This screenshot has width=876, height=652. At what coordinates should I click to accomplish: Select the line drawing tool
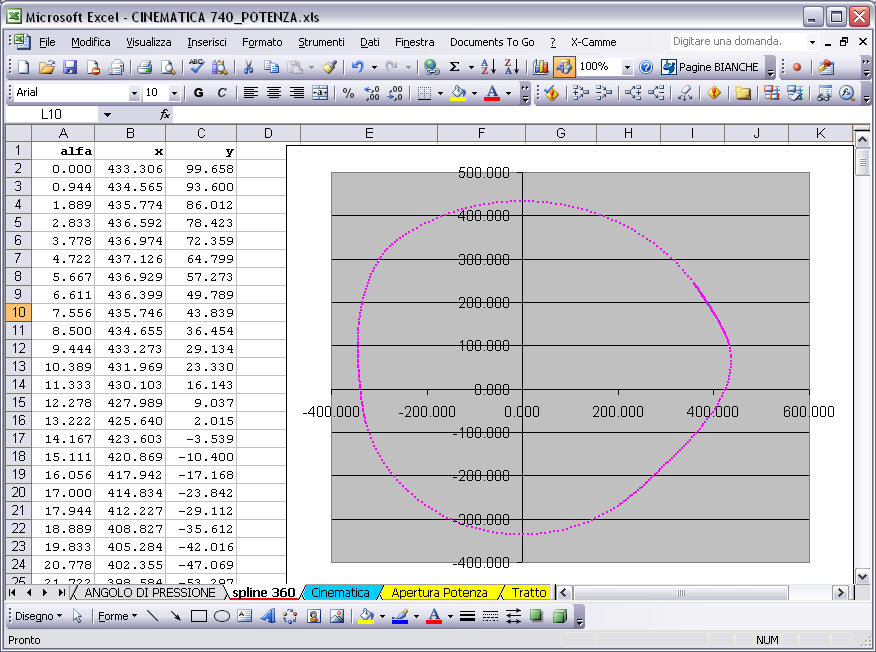coord(153,616)
